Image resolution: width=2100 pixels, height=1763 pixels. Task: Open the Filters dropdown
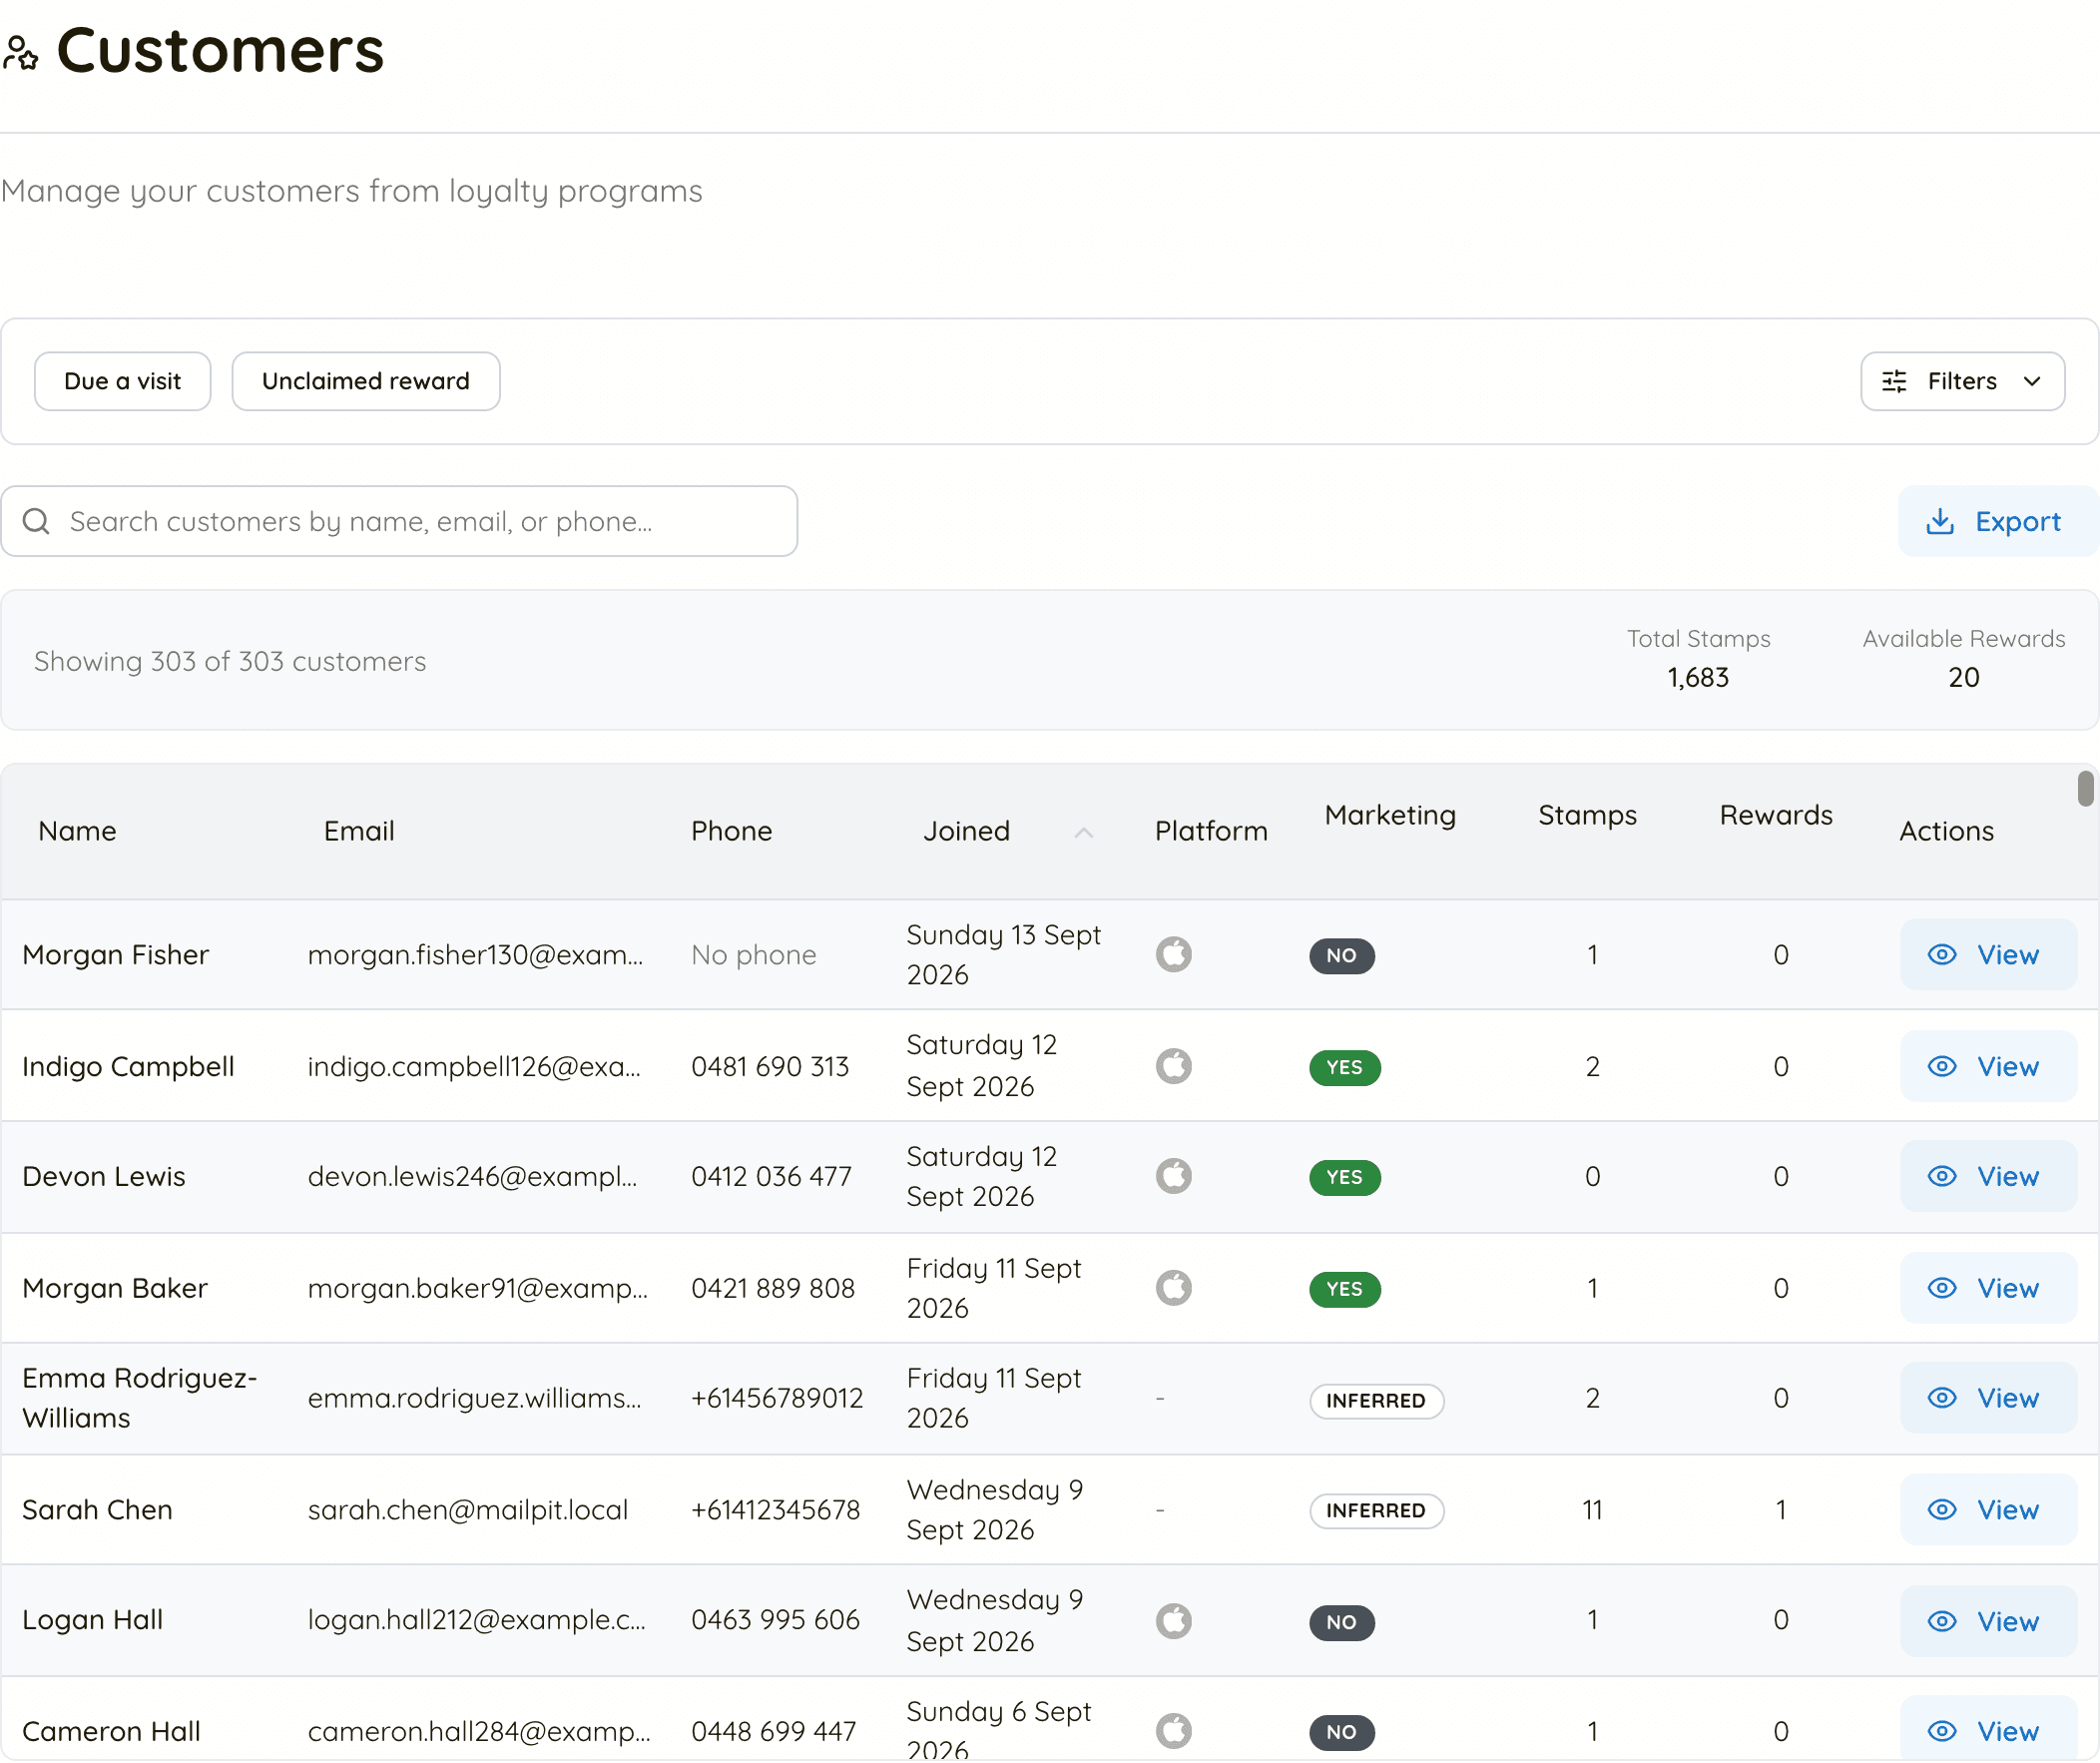pos(1962,381)
